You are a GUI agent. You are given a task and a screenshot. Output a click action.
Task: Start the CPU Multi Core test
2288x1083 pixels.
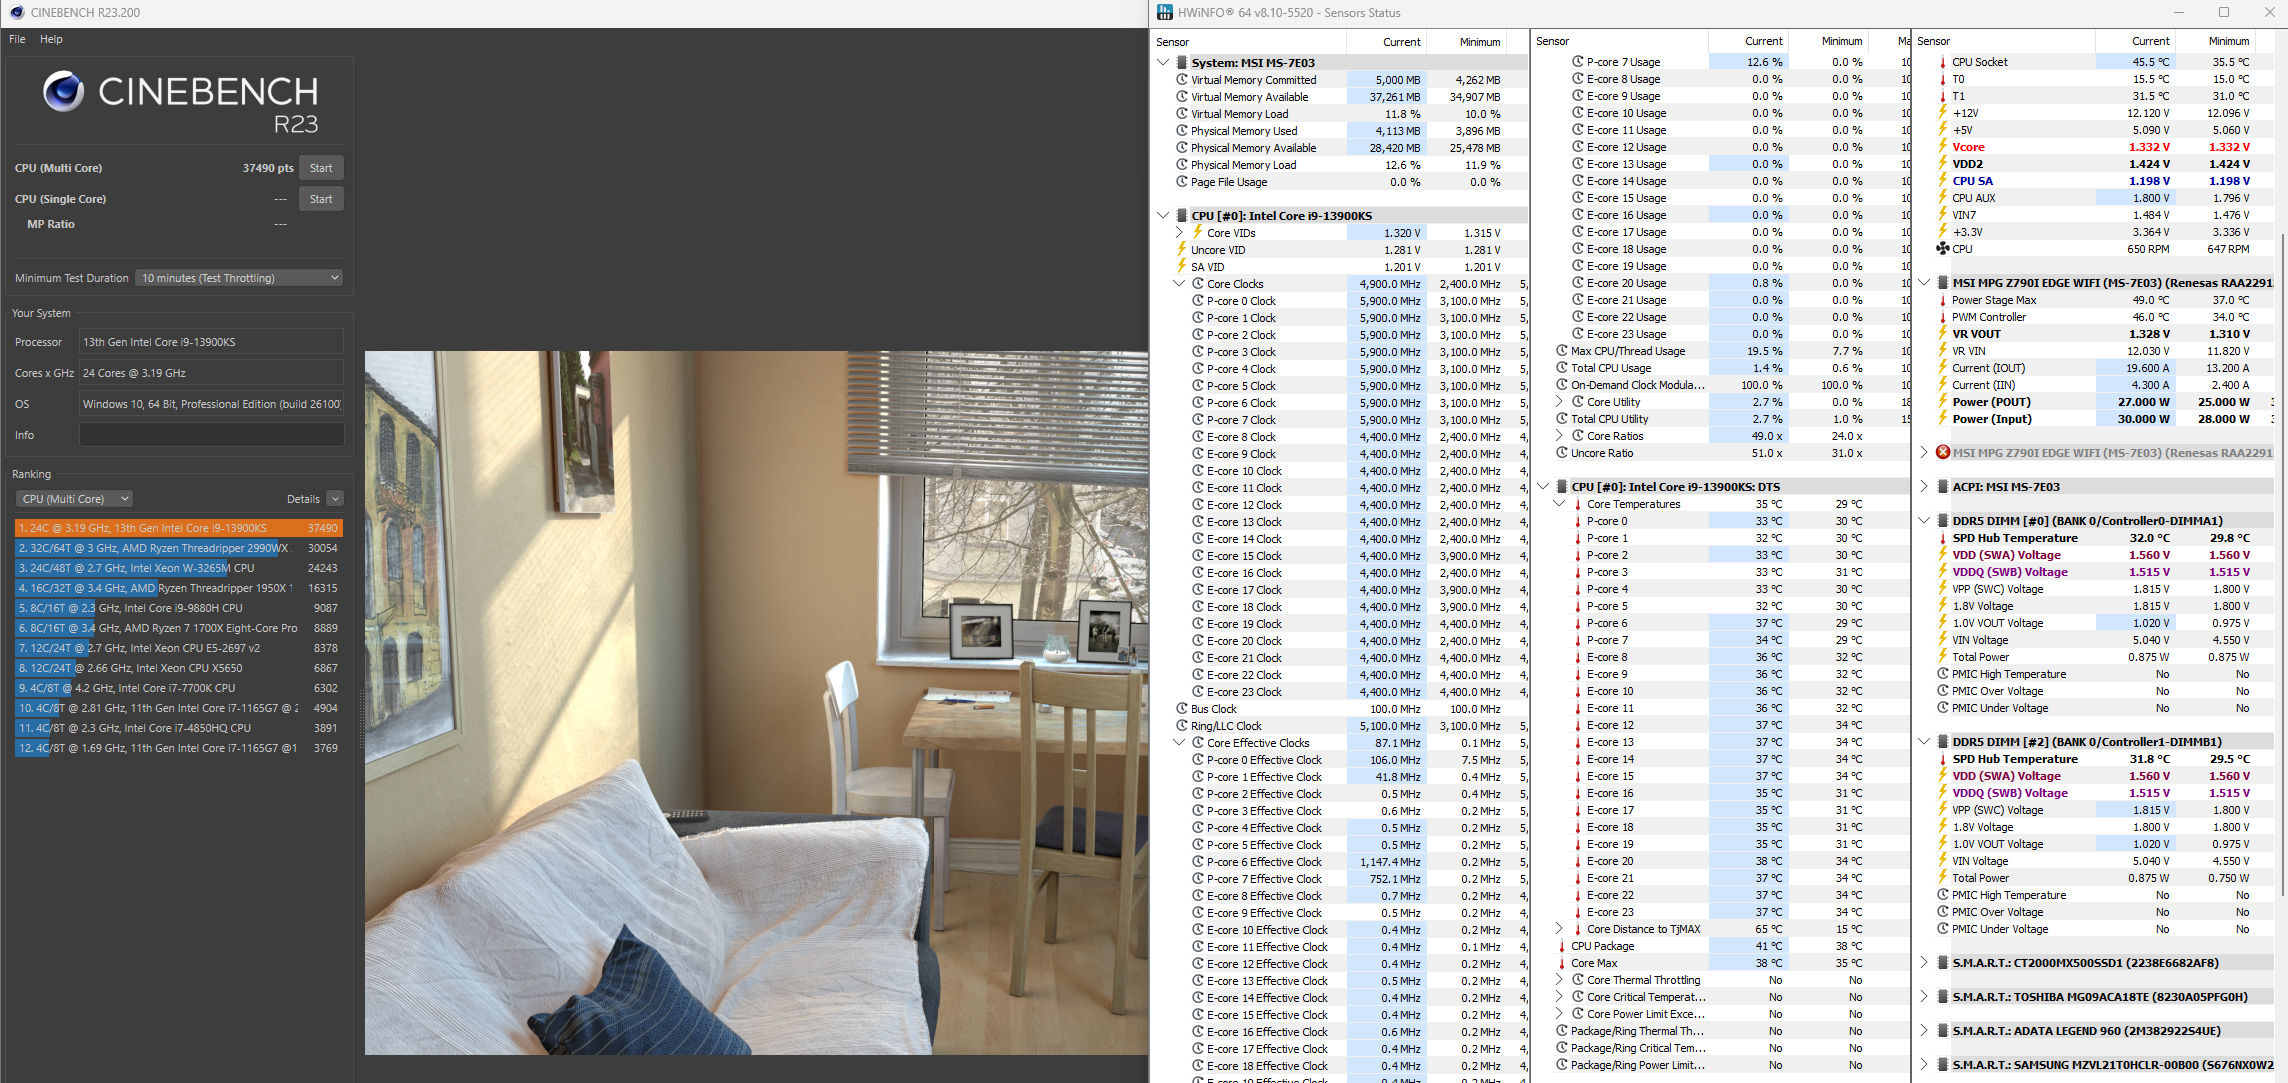[321, 168]
